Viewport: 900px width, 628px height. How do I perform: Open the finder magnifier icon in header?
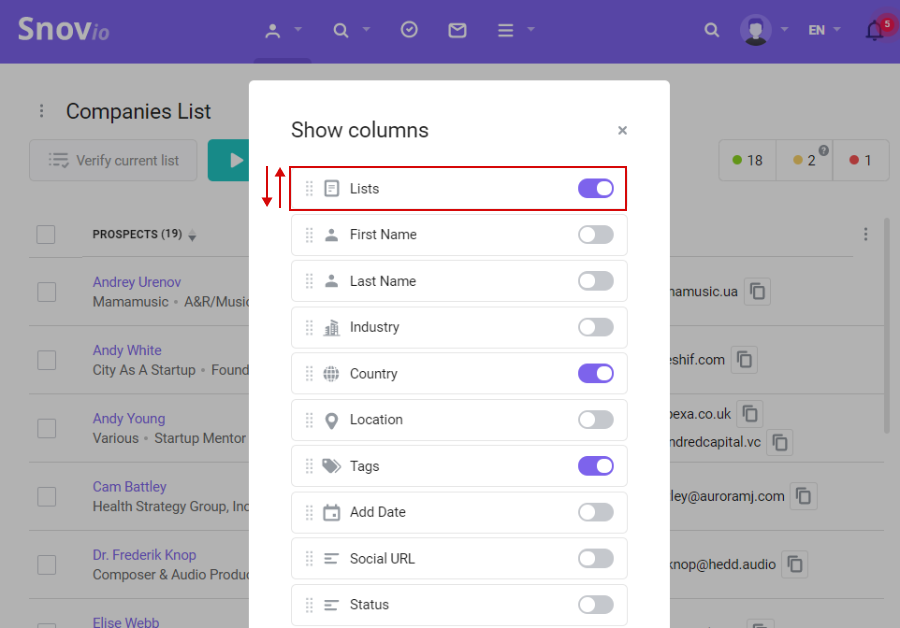pos(341,30)
